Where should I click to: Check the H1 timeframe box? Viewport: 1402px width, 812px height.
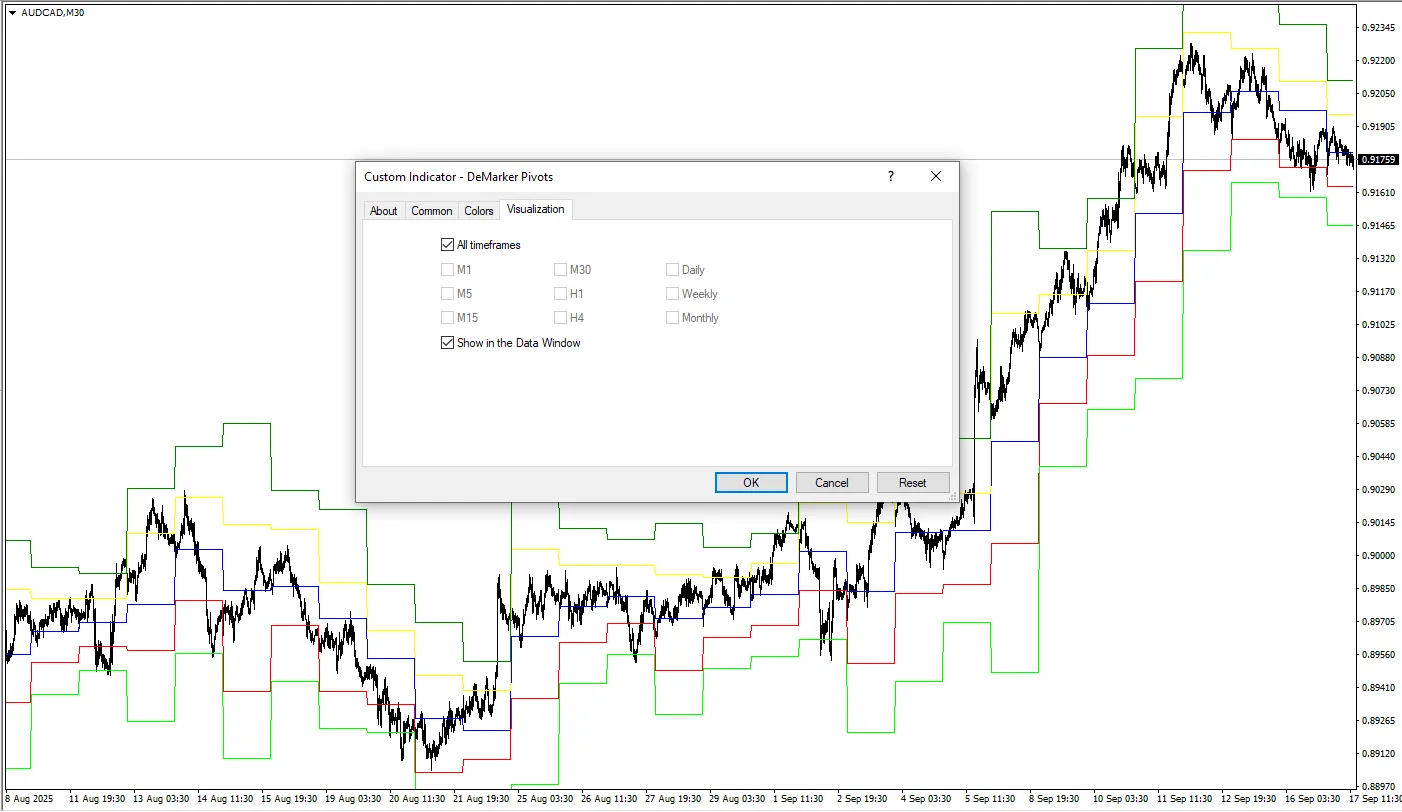click(560, 294)
